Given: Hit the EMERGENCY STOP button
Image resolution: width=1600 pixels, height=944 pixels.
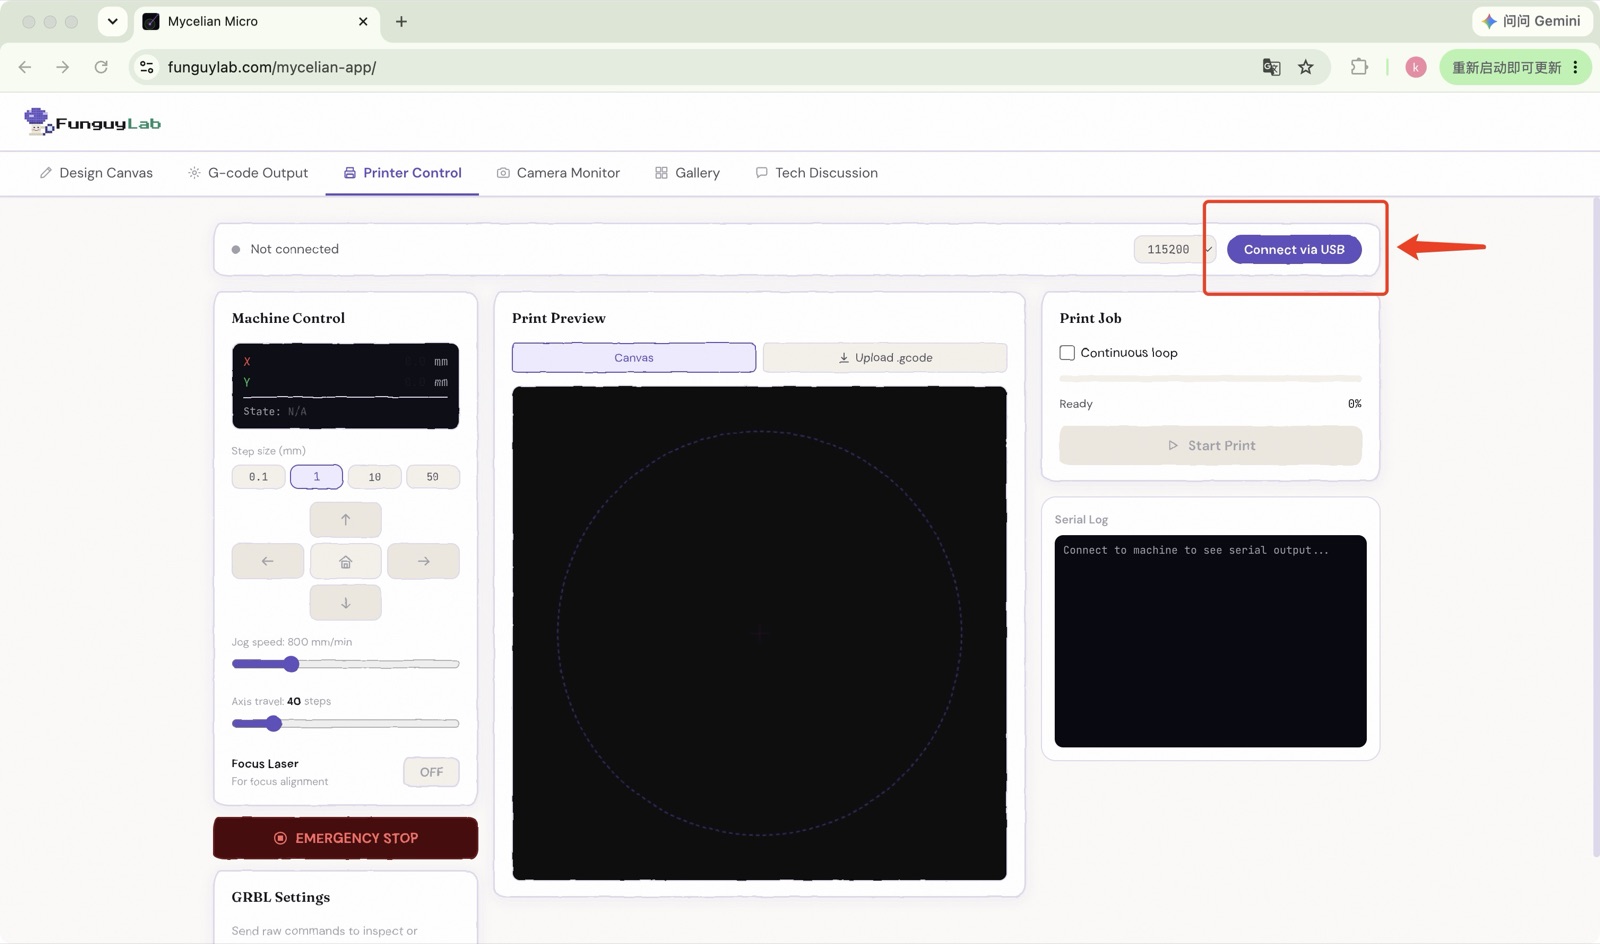Looking at the screenshot, I should 345,838.
